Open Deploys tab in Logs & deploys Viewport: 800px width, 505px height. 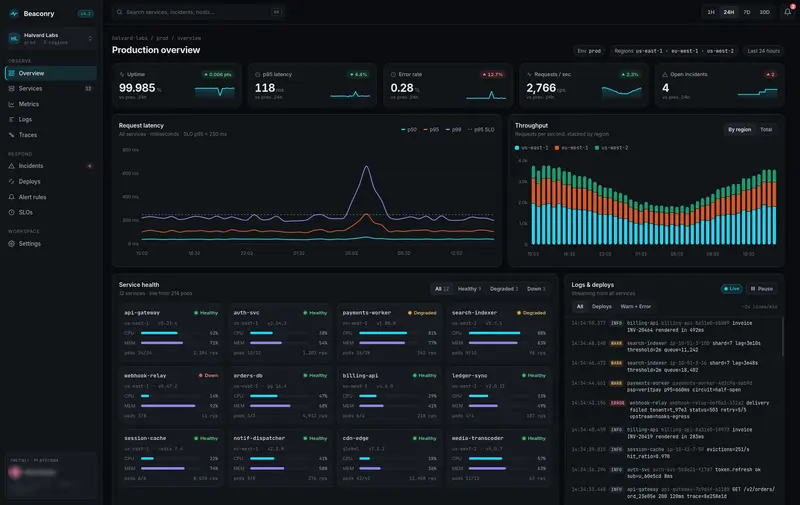click(602, 307)
